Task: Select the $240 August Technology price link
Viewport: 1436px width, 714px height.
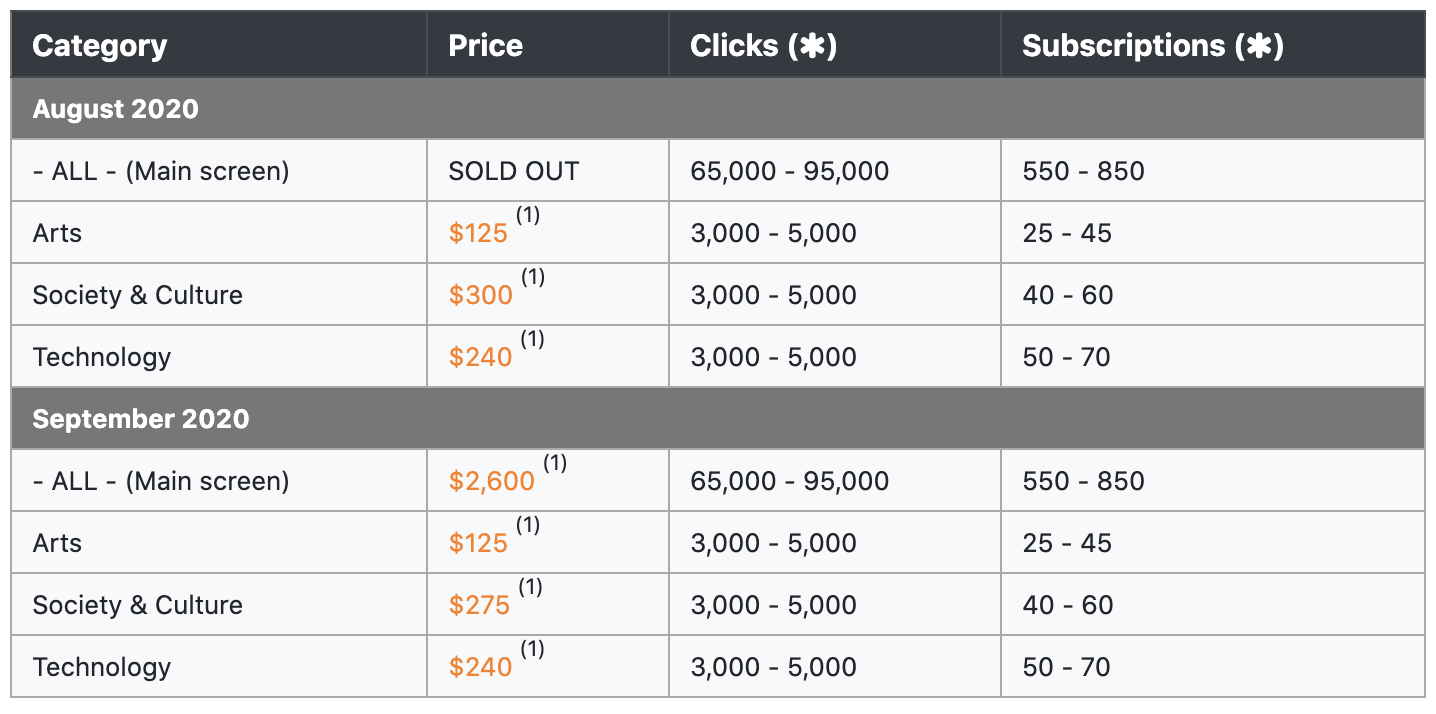Action: click(481, 358)
